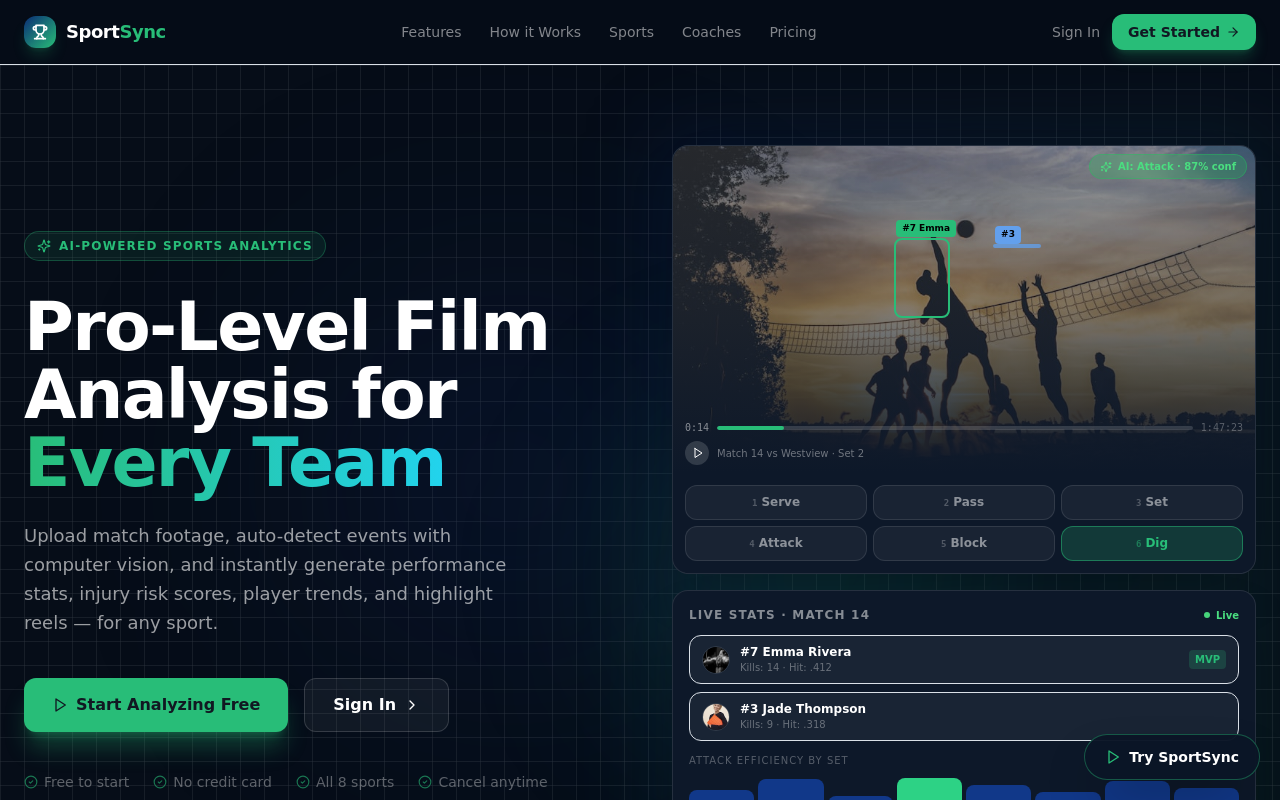This screenshot has height=800, width=1280.
Task: Open the Coaches nav link
Action: click(711, 32)
